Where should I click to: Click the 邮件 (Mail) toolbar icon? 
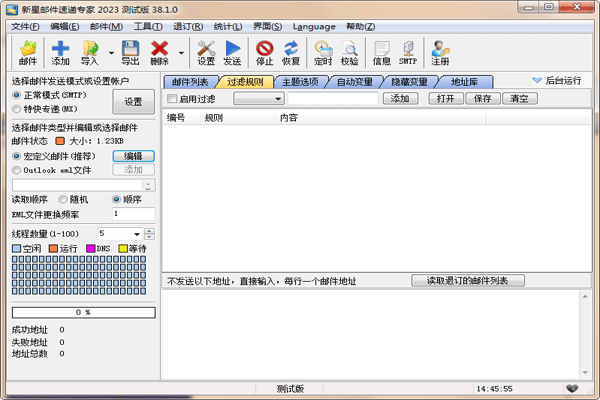point(28,52)
